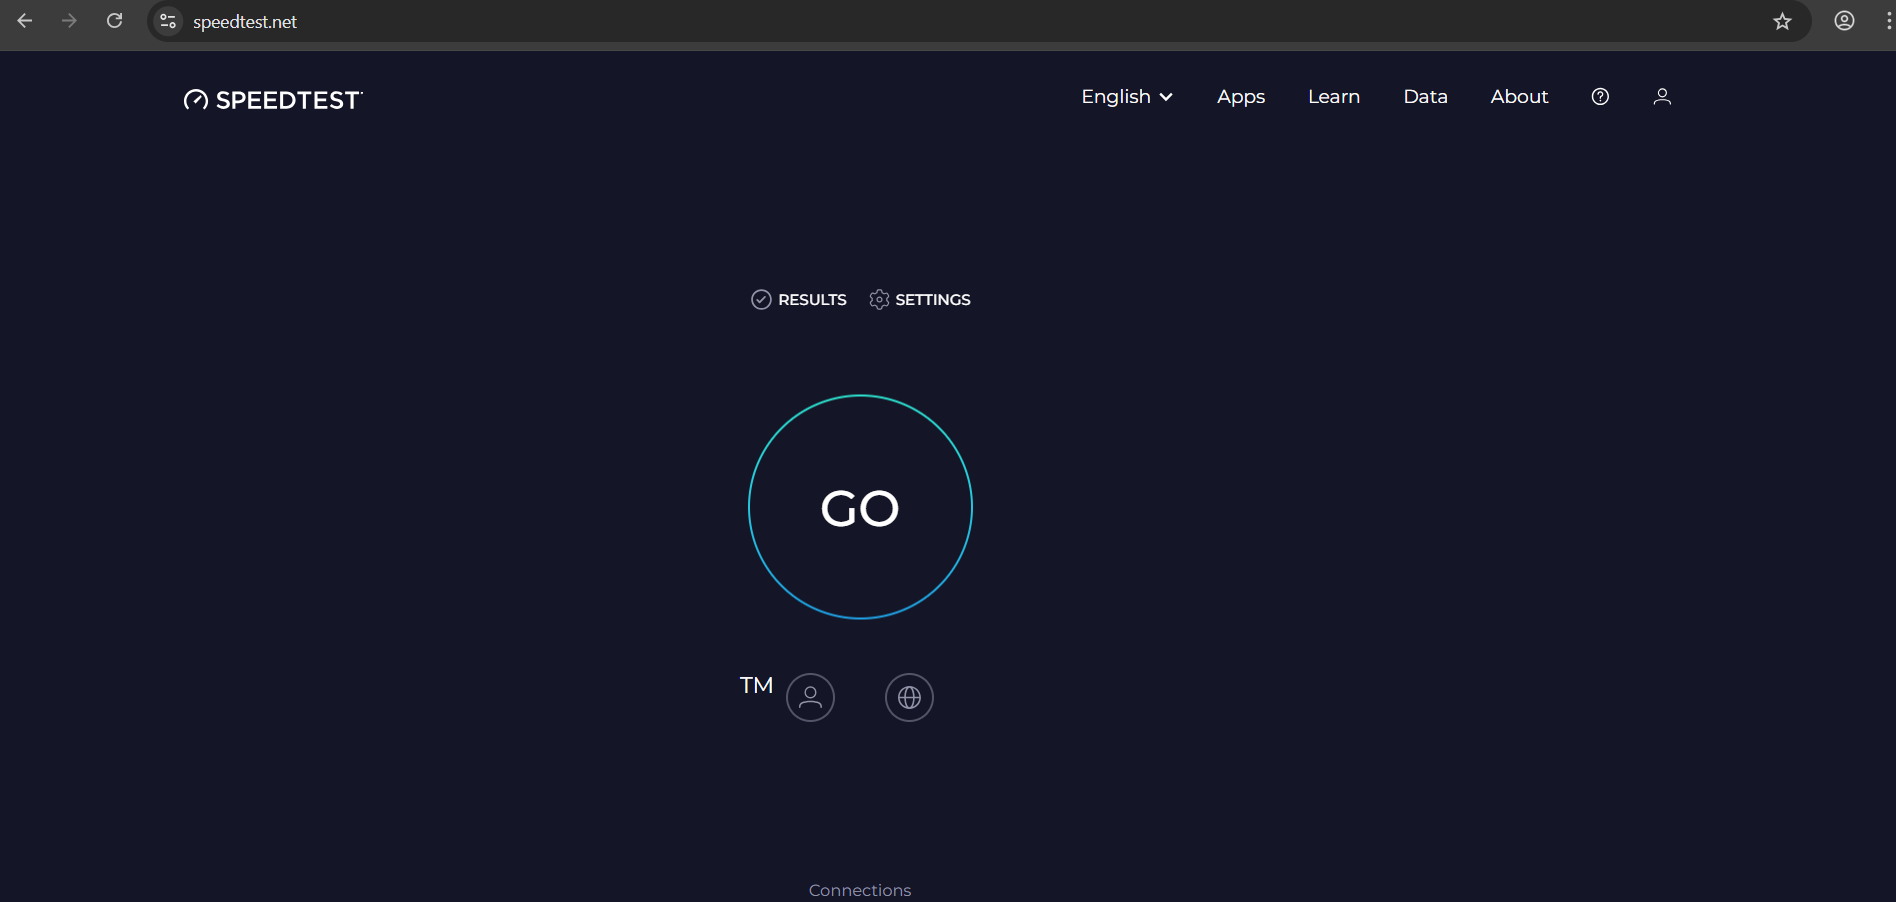
Task: View site information icon in address bar
Action: pyautogui.click(x=168, y=21)
